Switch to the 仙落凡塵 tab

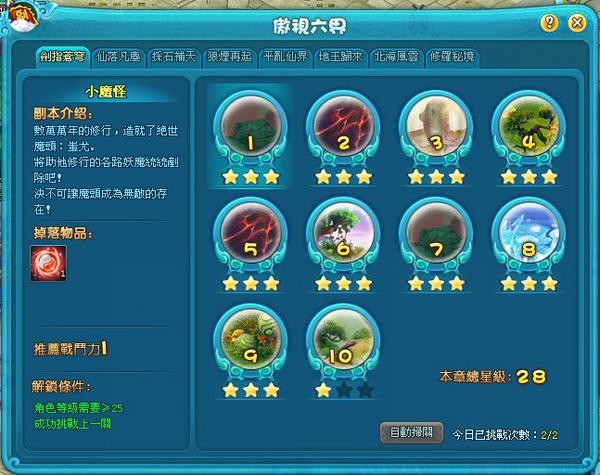tap(119, 57)
